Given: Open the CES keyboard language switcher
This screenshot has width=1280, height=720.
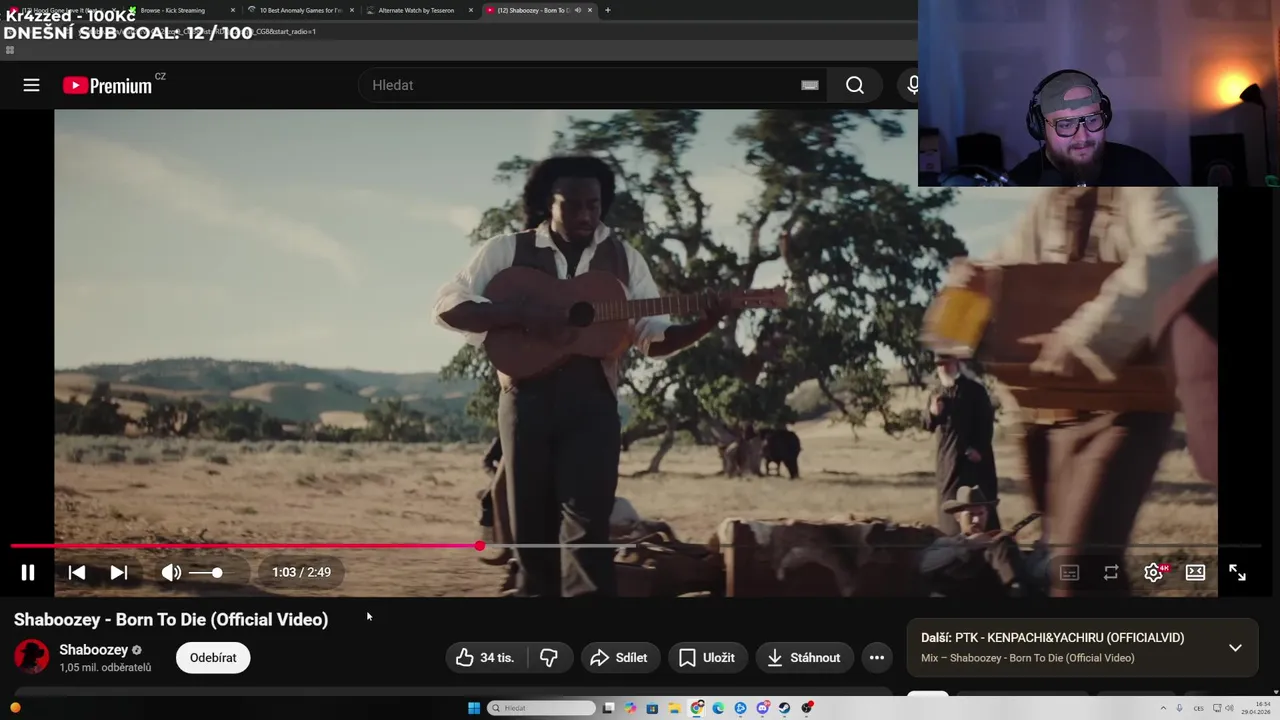Looking at the screenshot, I should [x=1198, y=708].
